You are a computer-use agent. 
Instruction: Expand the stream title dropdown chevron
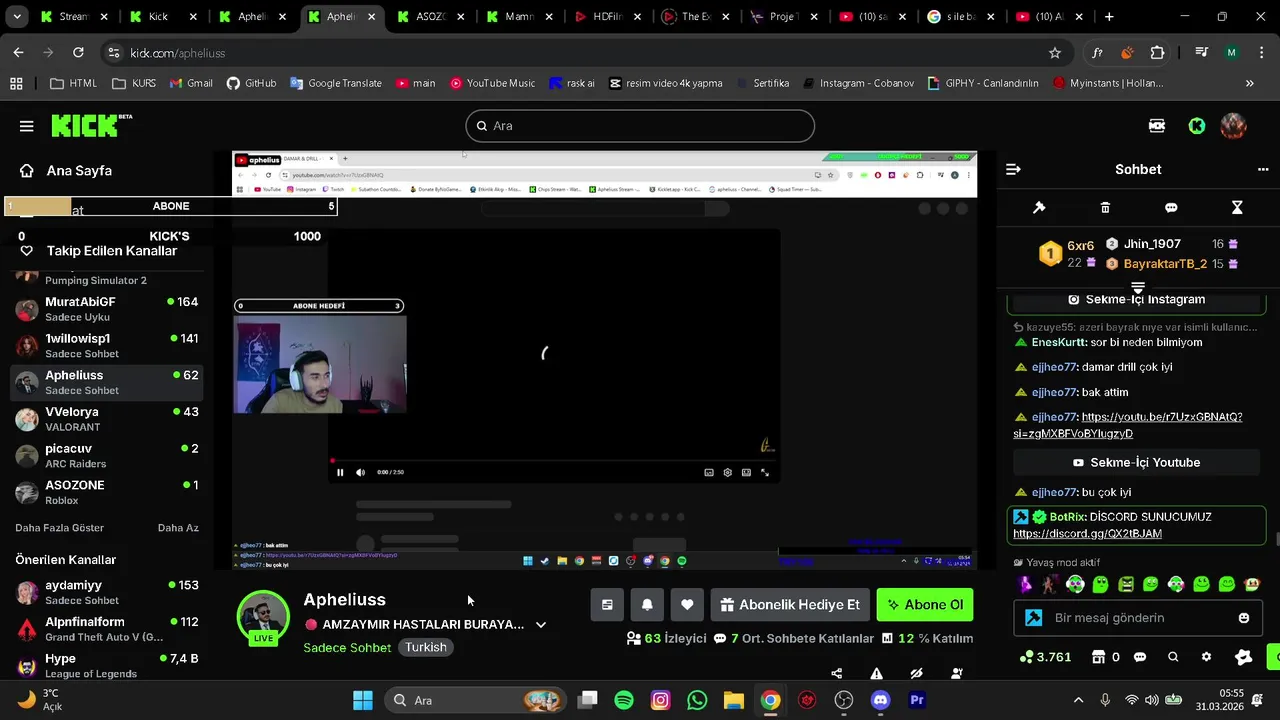click(541, 625)
